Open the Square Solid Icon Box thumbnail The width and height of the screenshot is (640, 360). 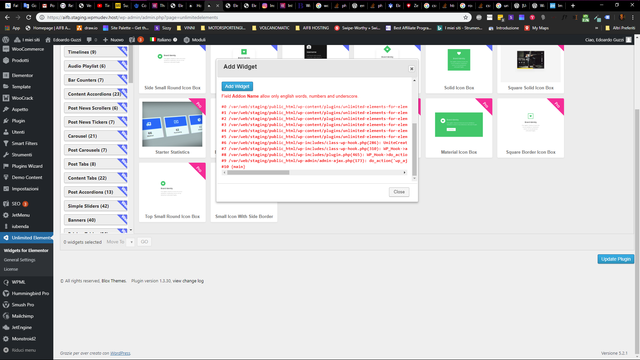click(530, 60)
